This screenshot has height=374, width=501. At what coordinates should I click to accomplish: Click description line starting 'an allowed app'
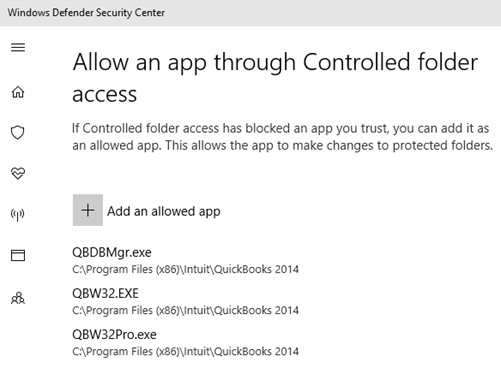tap(282, 146)
